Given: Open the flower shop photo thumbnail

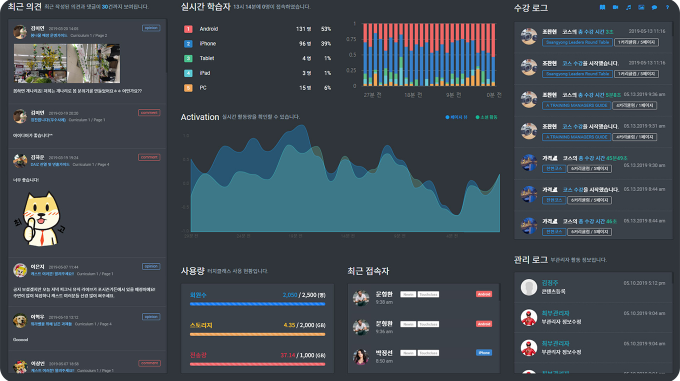Looking at the screenshot, I should pyautogui.click(x=40, y=63).
